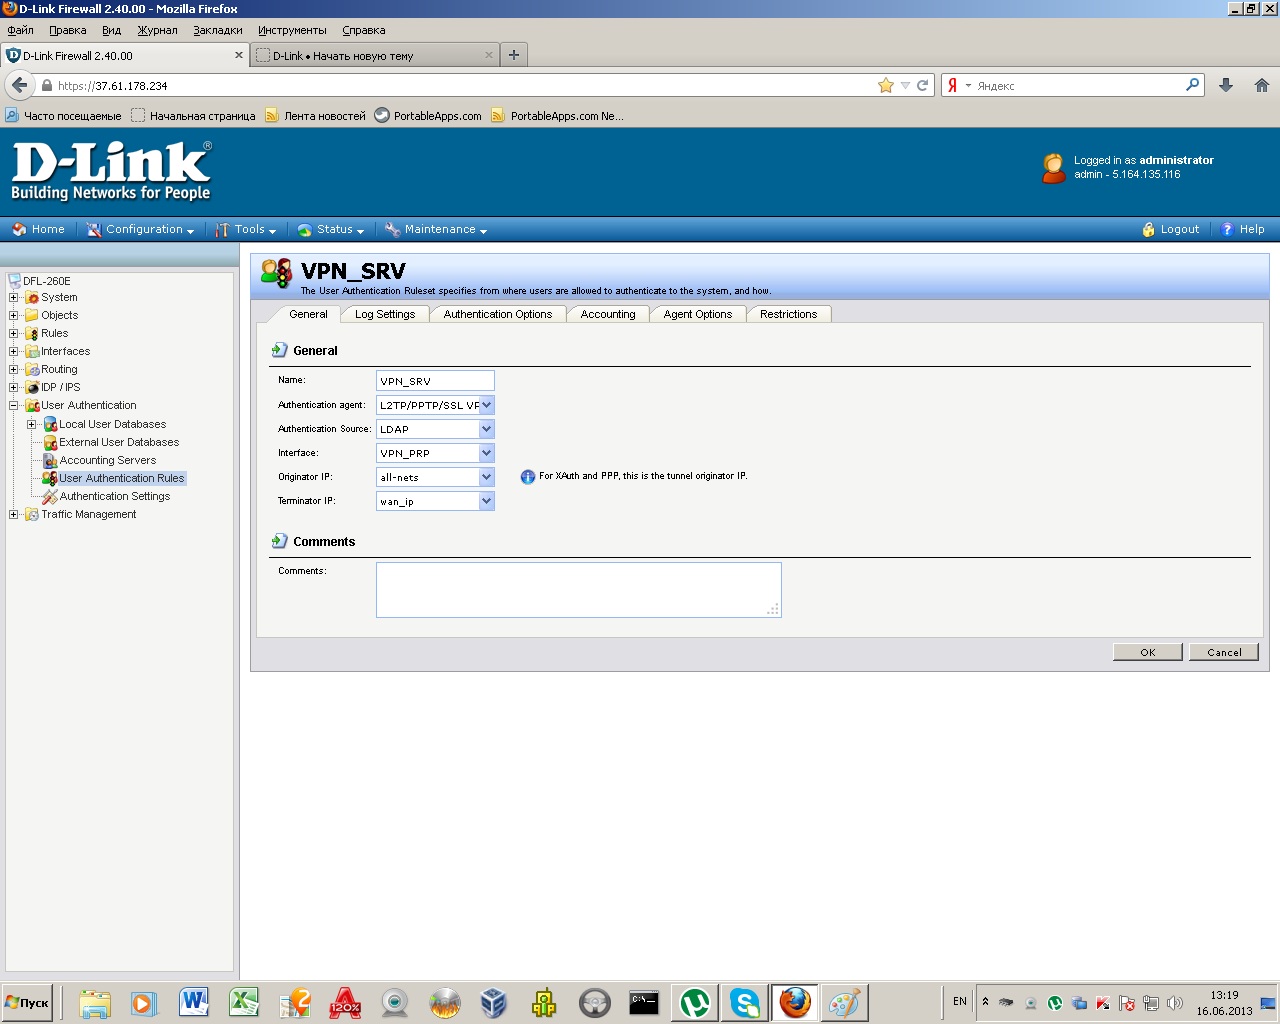Click the Rules icon in tree
1280x1024 pixels.
click(32, 334)
